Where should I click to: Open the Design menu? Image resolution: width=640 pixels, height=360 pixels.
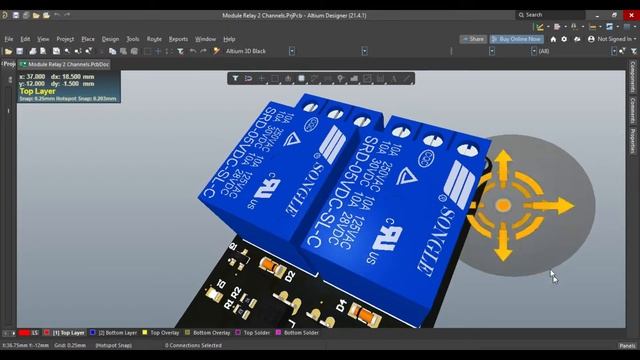point(110,39)
